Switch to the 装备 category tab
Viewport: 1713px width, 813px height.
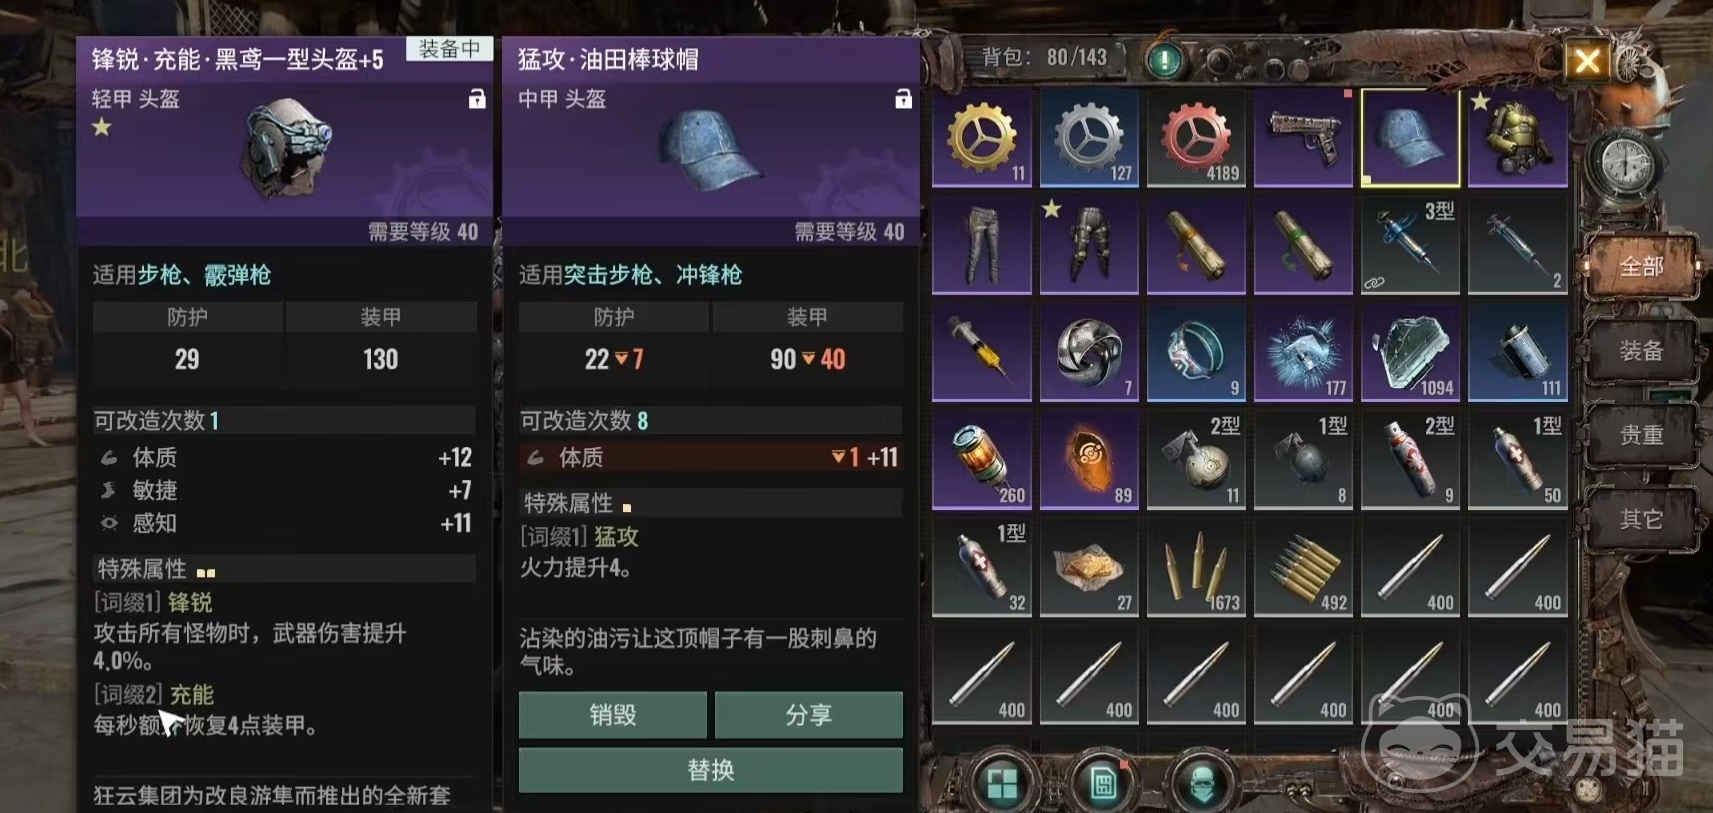pyautogui.click(x=1641, y=351)
